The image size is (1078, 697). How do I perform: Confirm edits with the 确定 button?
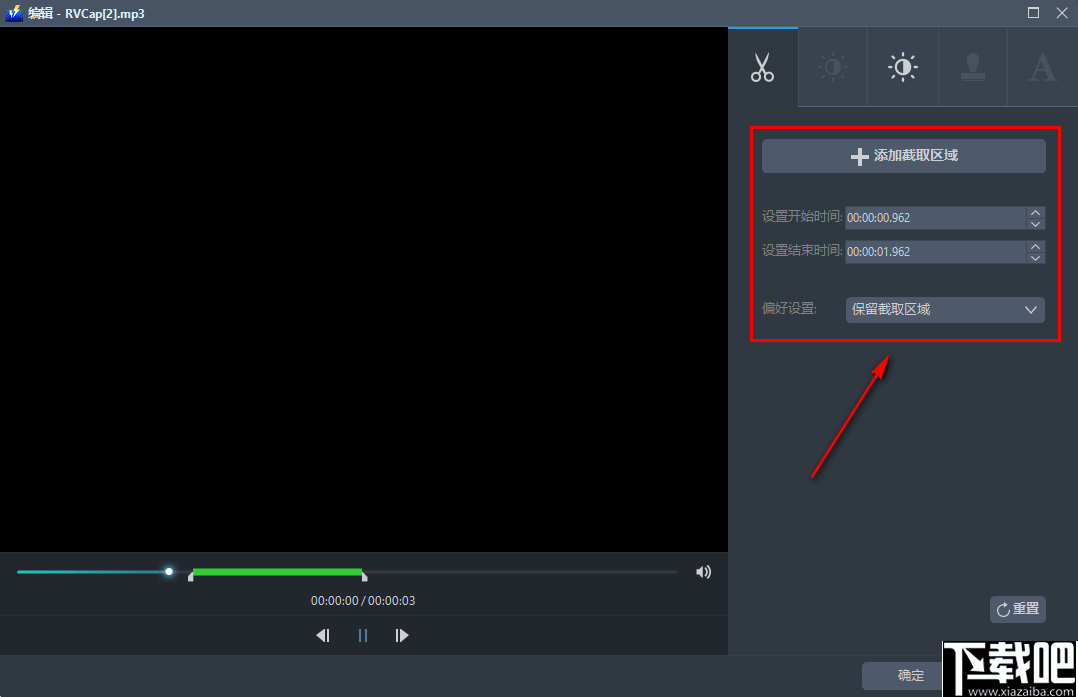[x=910, y=676]
